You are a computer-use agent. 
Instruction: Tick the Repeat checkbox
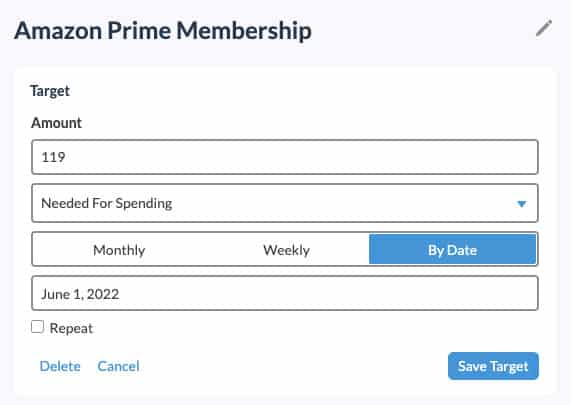coord(38,327)
